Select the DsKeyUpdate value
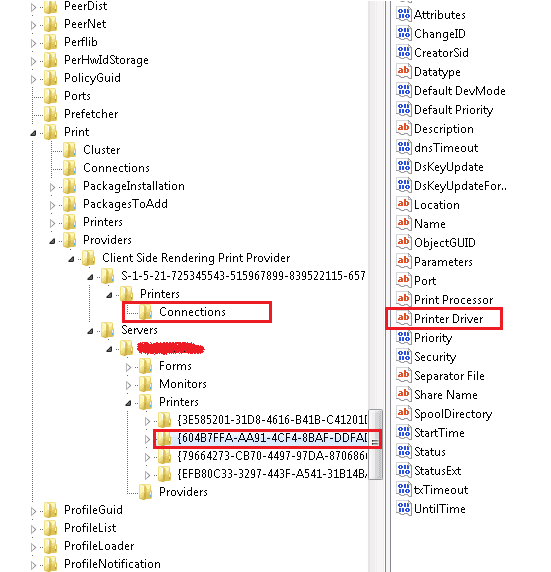551x572 pixels. point(449,167)
